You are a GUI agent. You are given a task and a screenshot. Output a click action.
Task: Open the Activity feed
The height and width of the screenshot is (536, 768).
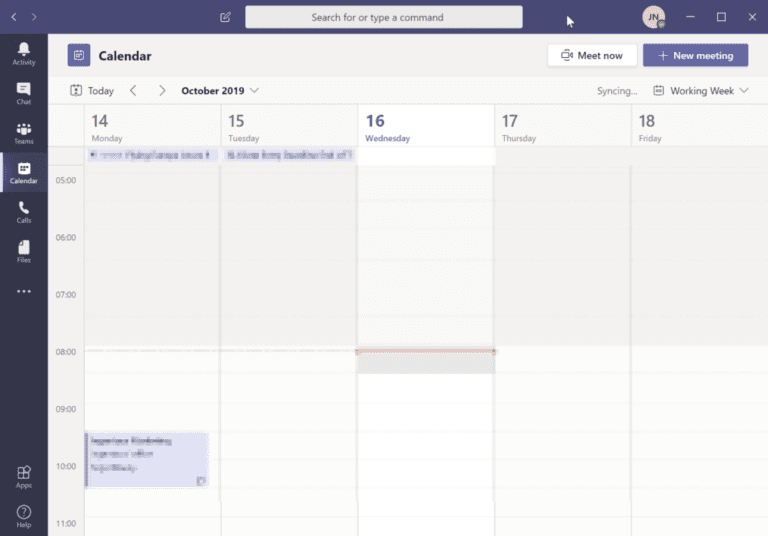24,54
